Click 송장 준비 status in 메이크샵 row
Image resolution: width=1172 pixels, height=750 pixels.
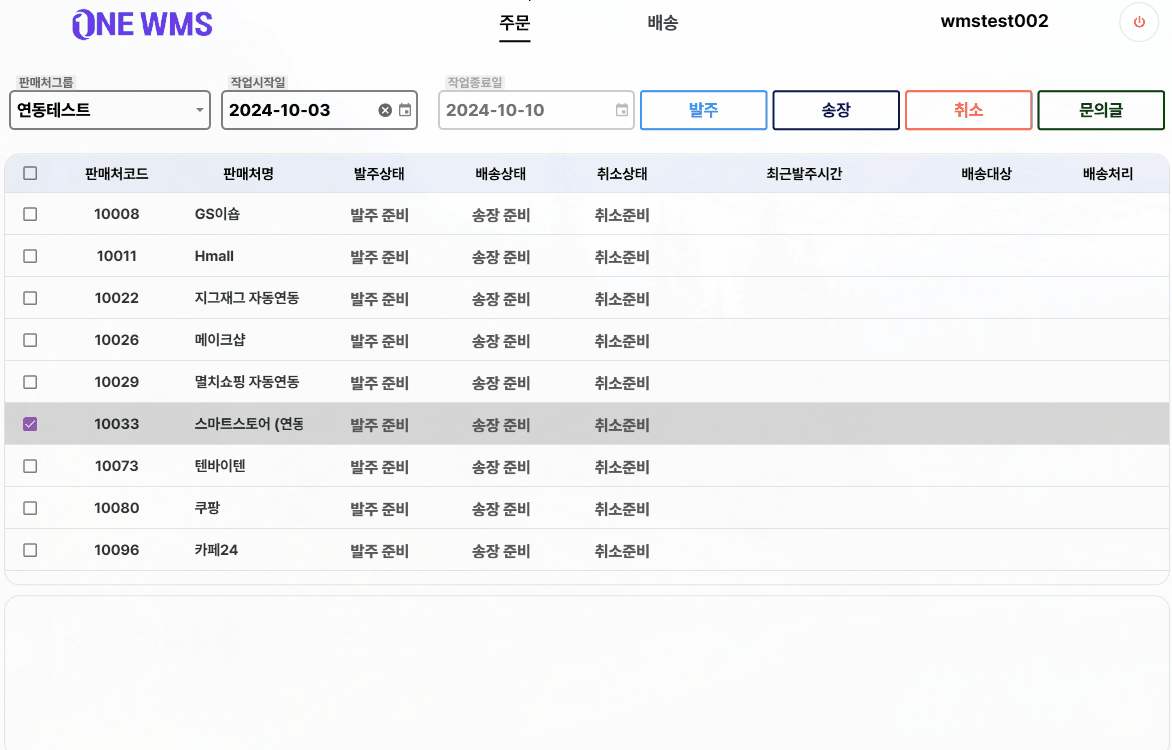click(501, 341)
